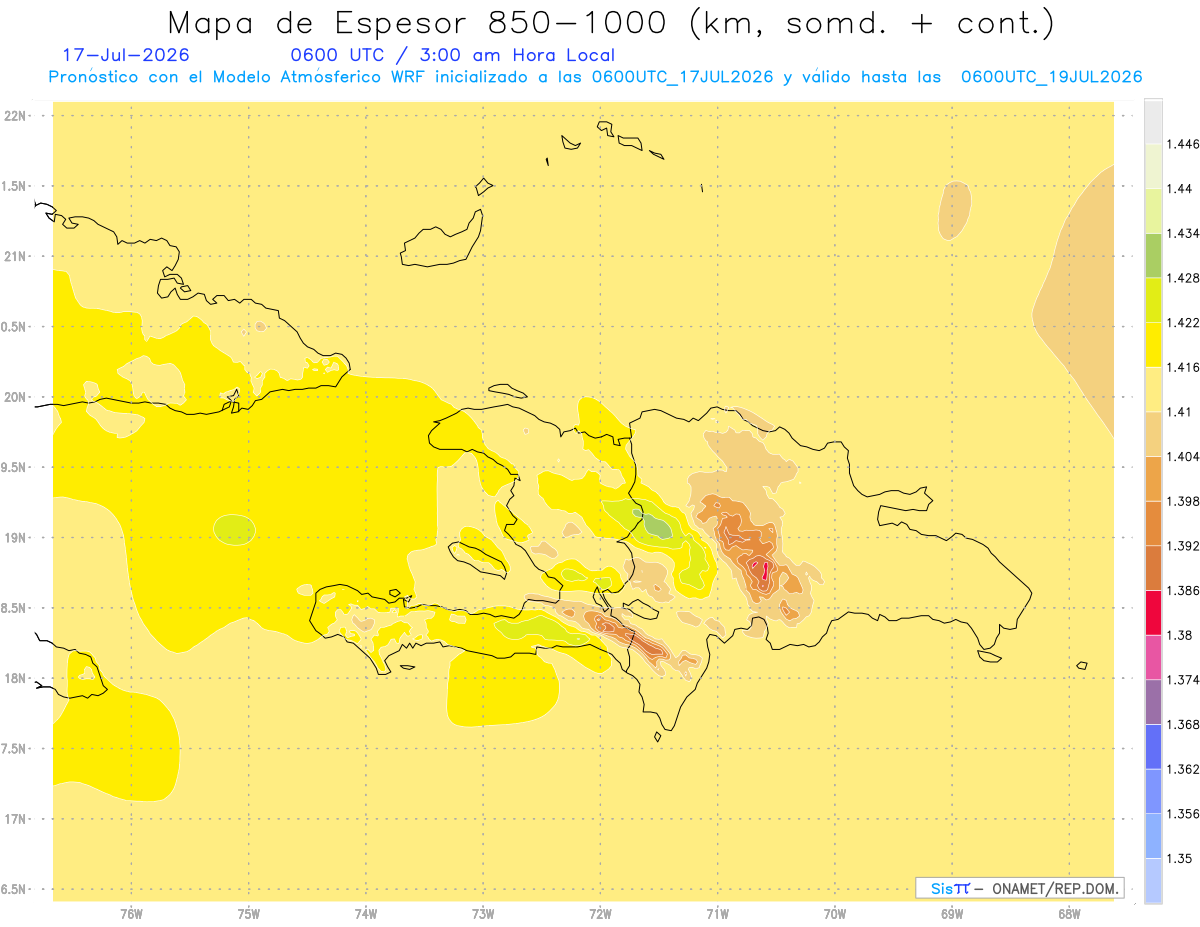This screenshot has width=1200, height=927.
Task: Click the bright yellow legend swatch between 1.422 and 1.416
Action: pos(1153,345)
